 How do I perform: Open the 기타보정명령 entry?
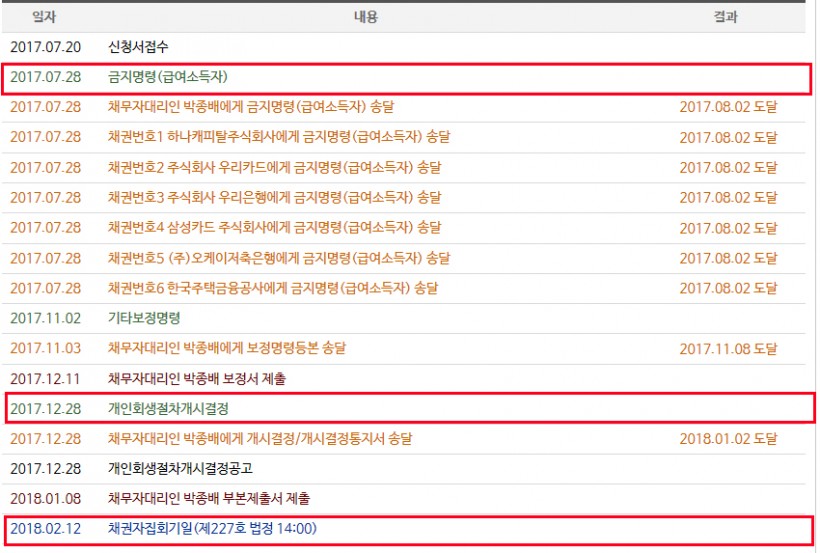click(x=144, y=318)
